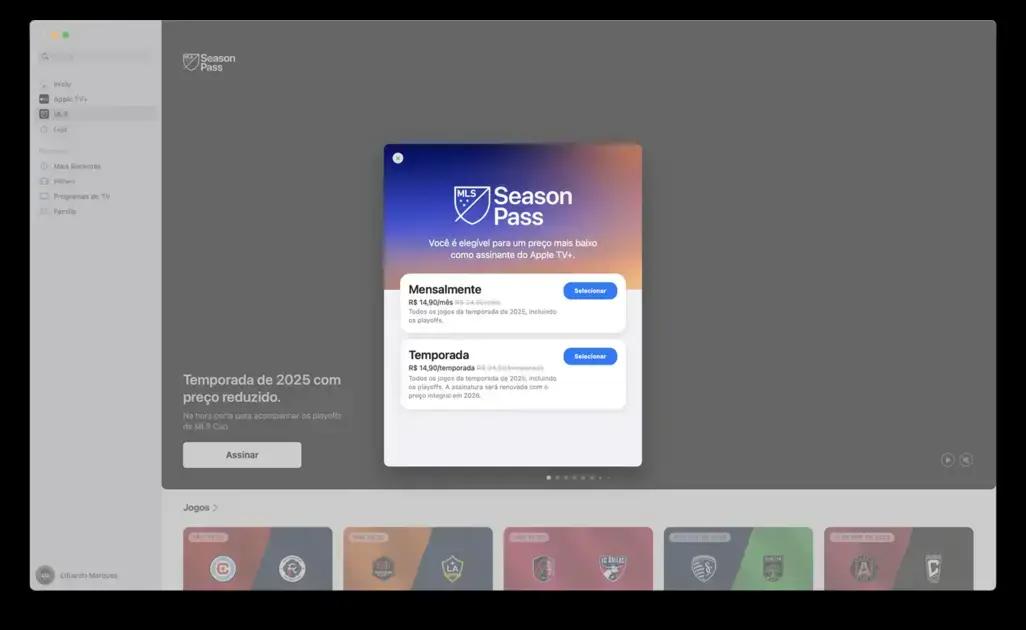Screen dimensions: 1026x630
Task: Click the St. Louis City team logo
Action: coord(543,569)
